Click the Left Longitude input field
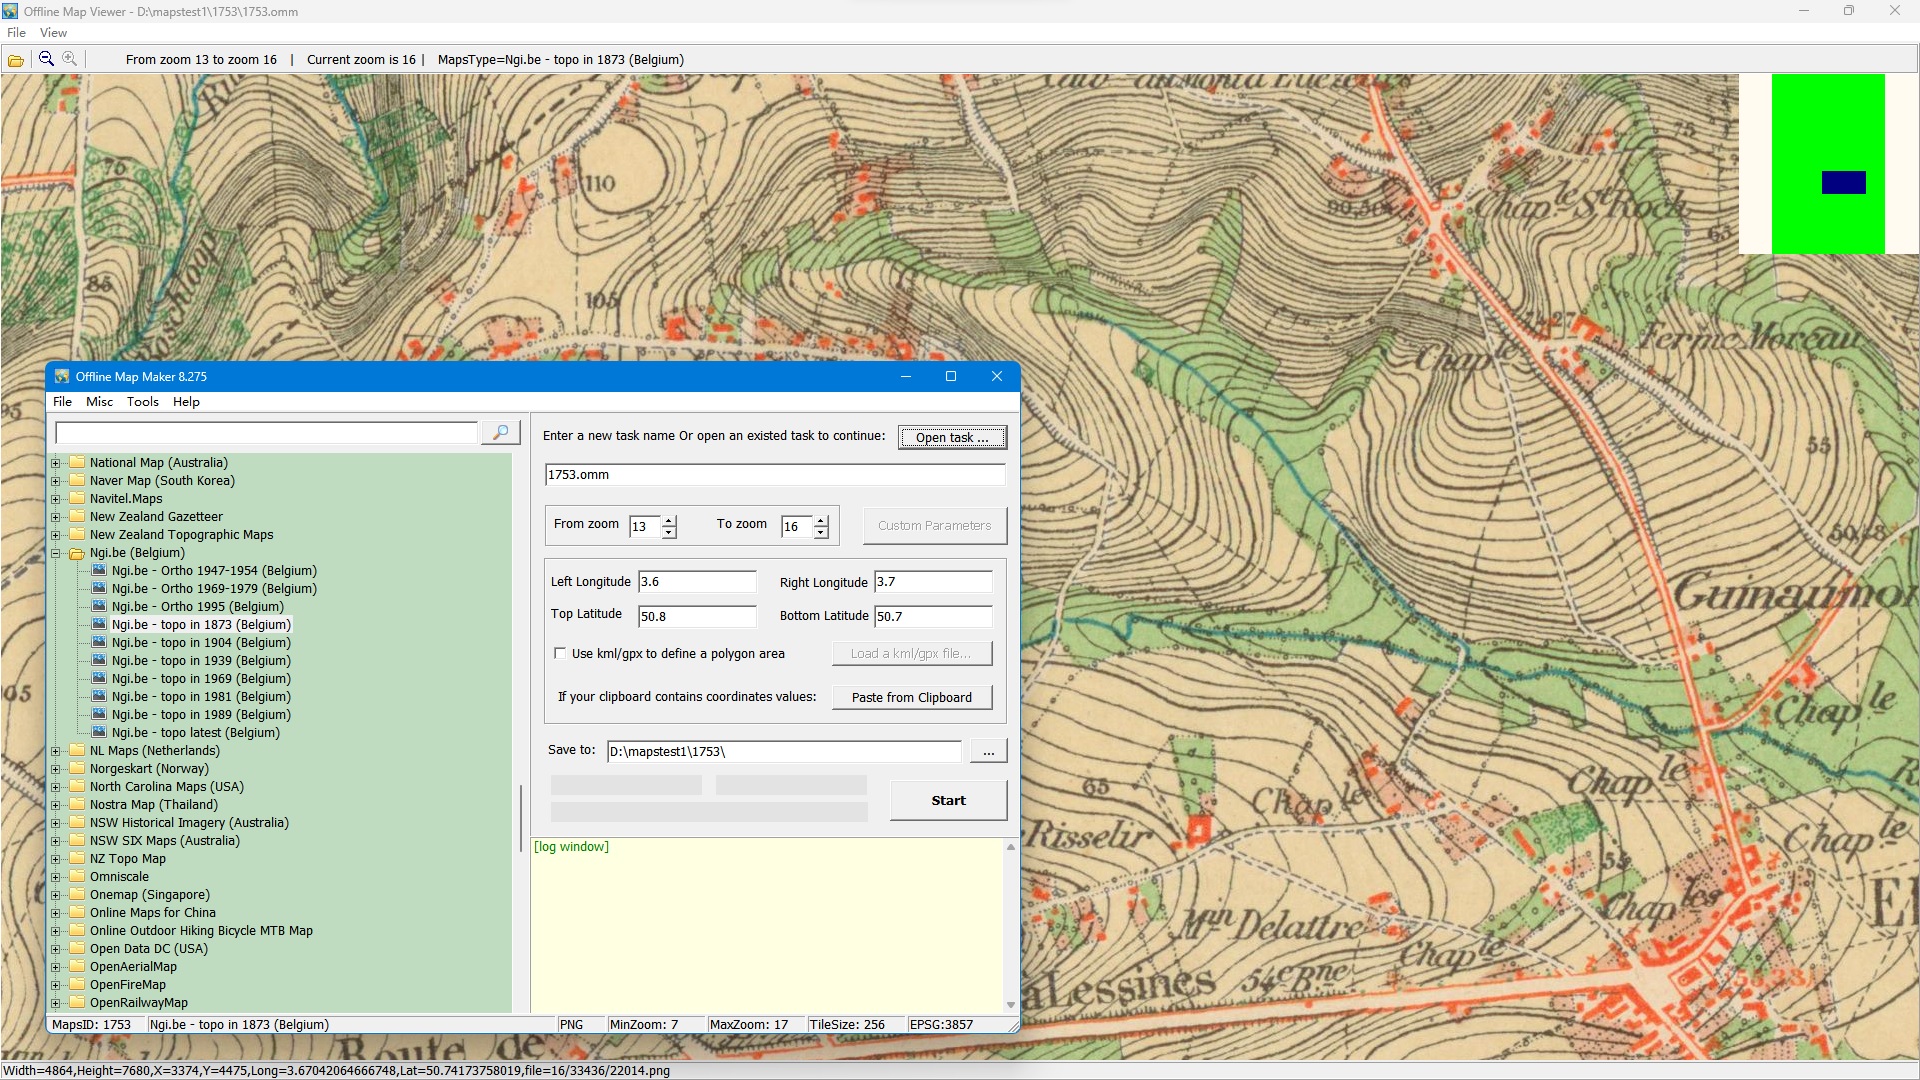 697,581
